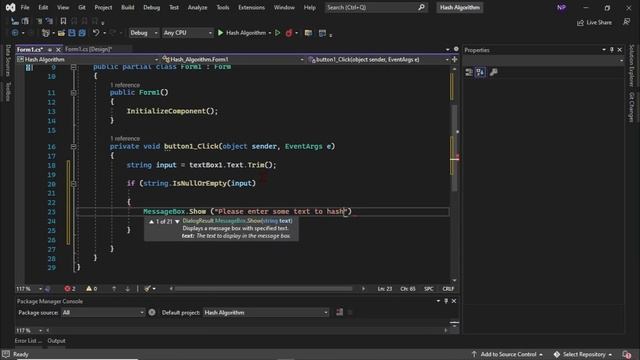Click Live Share button
This screenshot has height=360, width=640.
[594, 22]
